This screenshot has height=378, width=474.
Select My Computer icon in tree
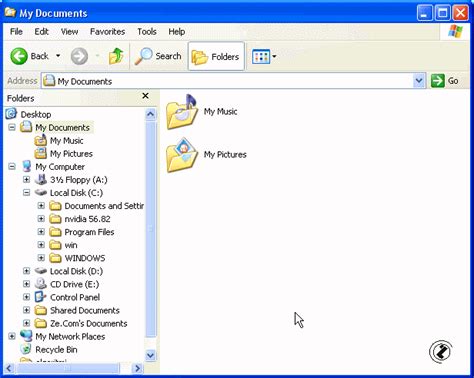tap(26, 166)
